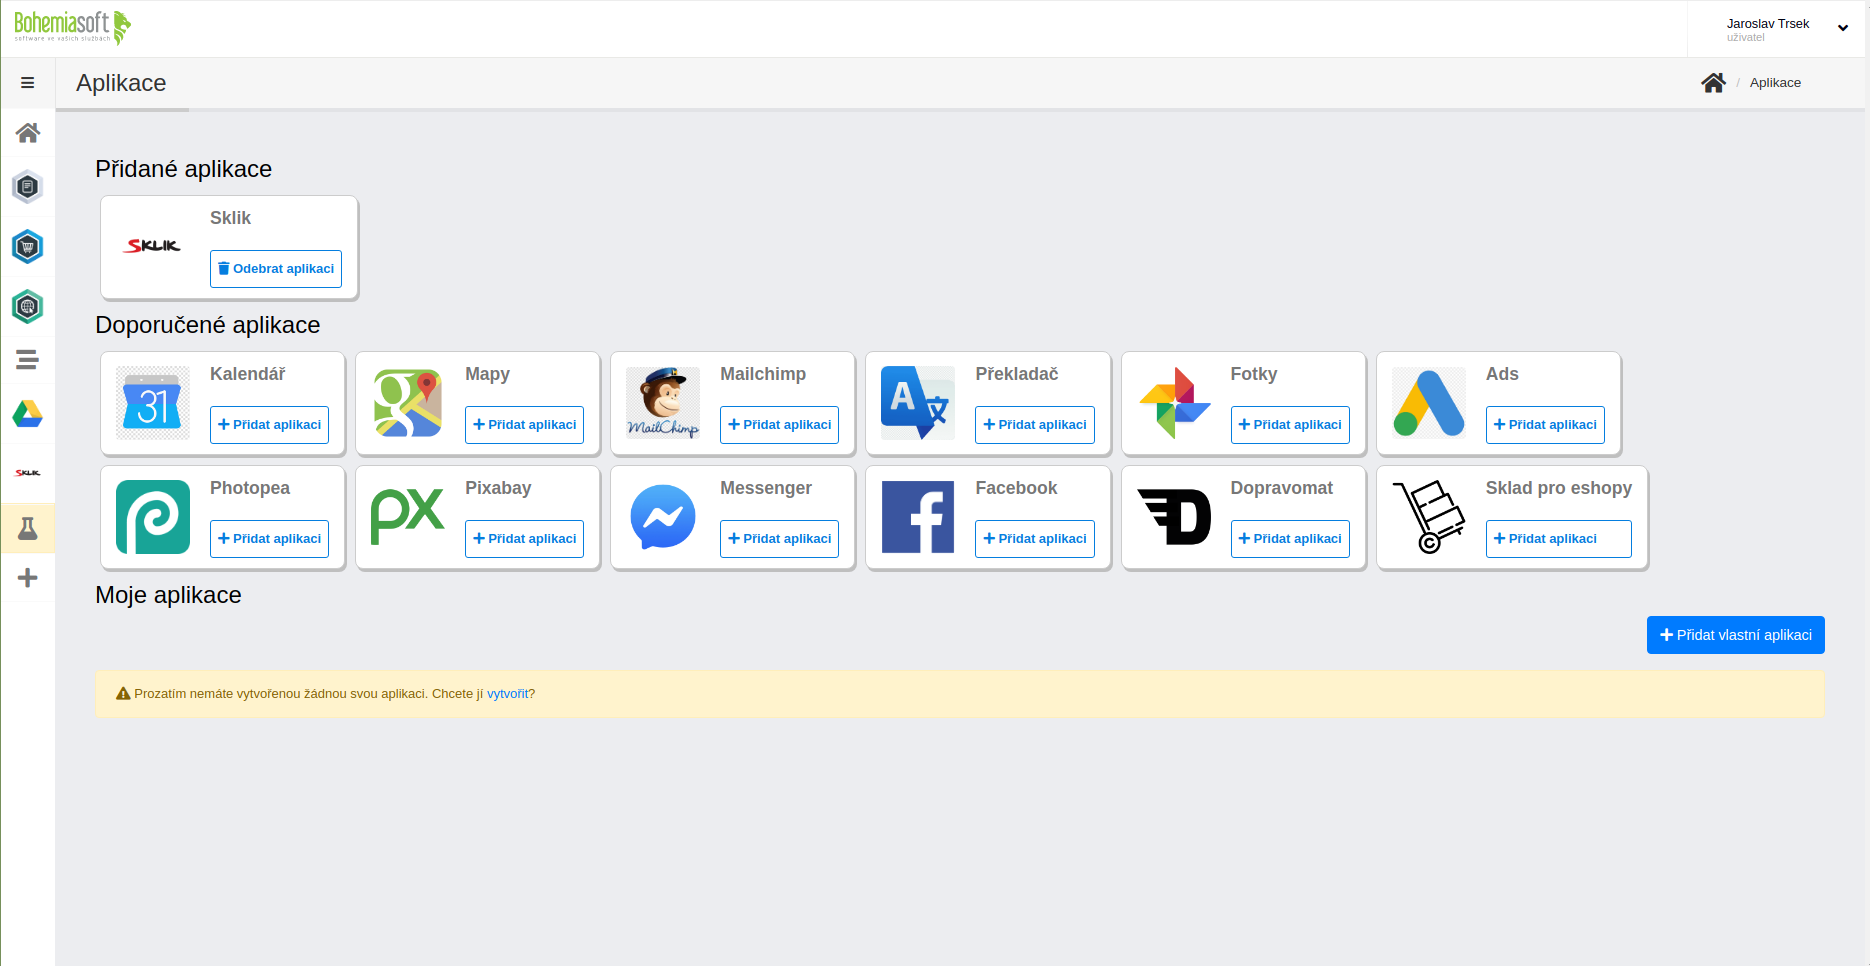
Task: Click the Přidané aplikace heading
Action: pyautogui.click(x=184, y=169)
